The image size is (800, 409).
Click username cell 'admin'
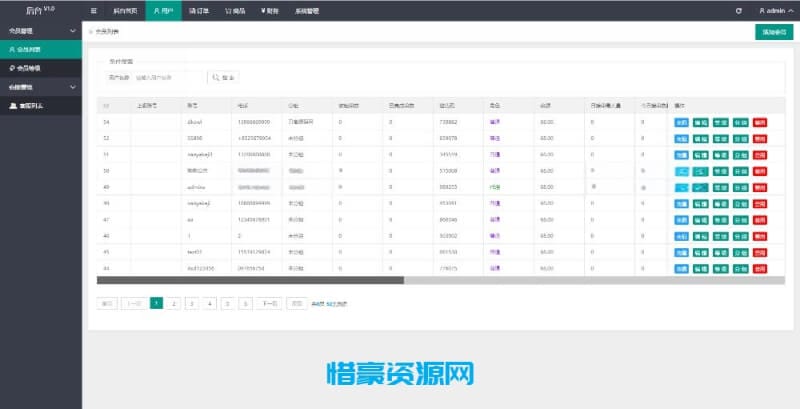195,187
